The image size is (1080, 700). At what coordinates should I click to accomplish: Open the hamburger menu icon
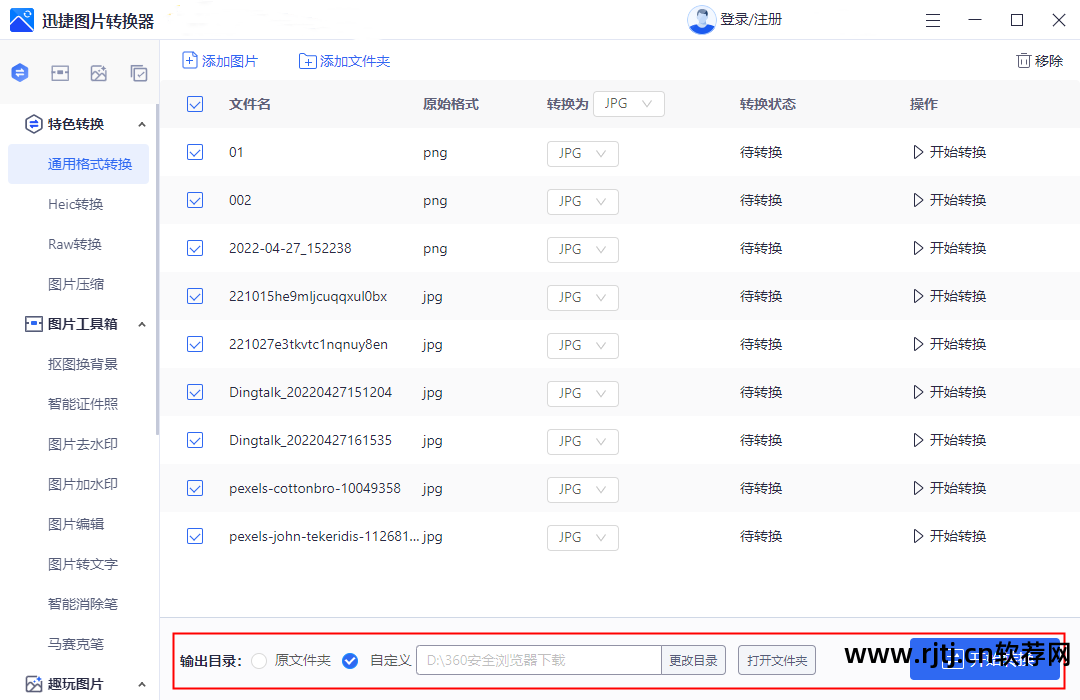933,19
